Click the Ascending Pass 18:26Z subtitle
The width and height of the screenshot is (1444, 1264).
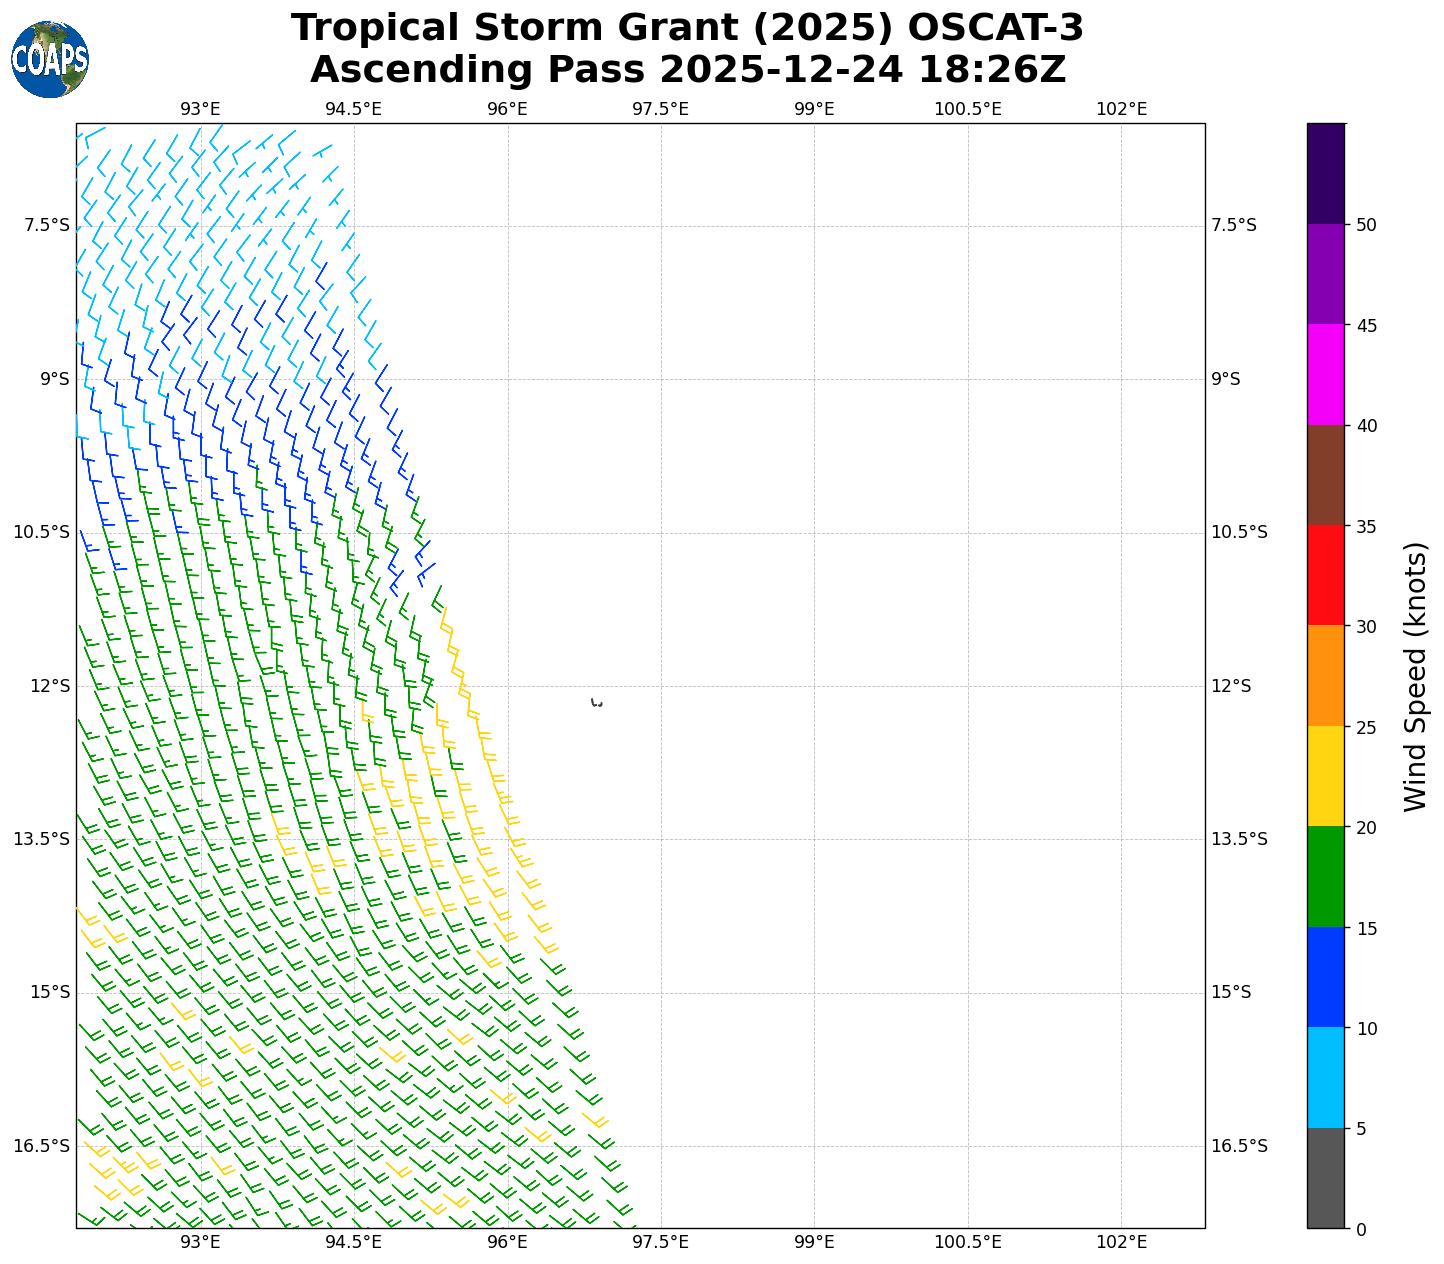point(687,70)
